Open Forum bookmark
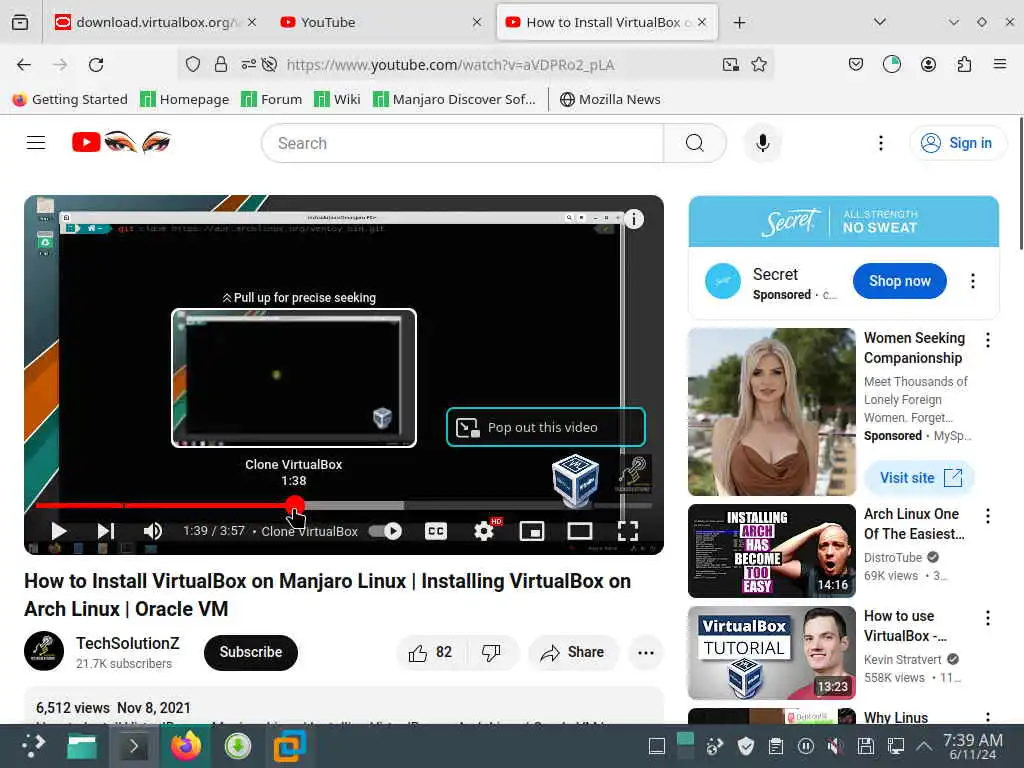 pos(272,99)
